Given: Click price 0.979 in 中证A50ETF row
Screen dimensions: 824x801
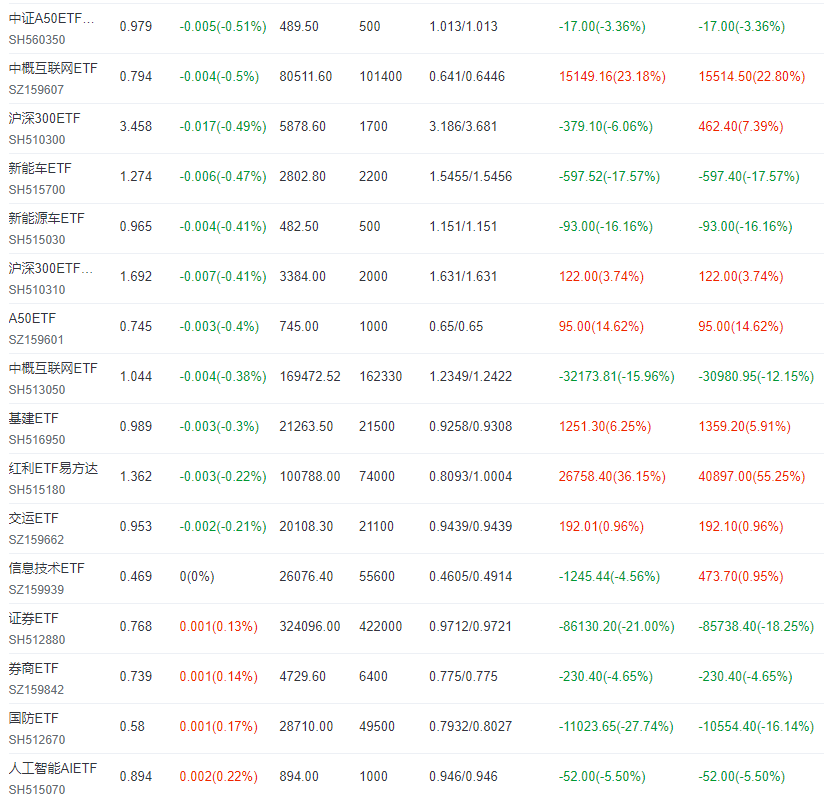Looking at the screenshot, I should click(x=136, y=26).
